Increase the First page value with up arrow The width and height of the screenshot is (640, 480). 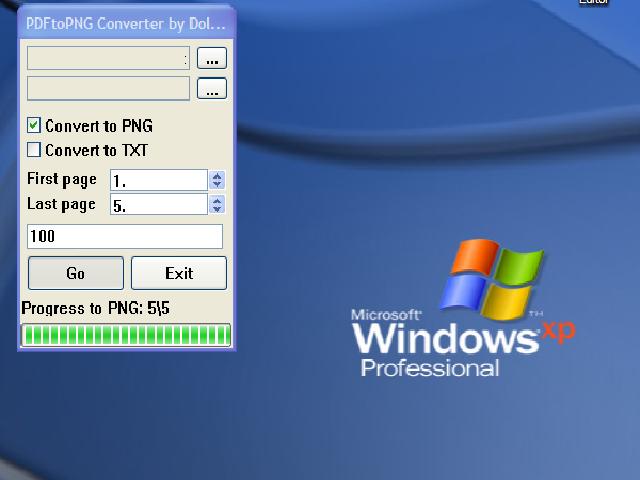pos(217,176)
